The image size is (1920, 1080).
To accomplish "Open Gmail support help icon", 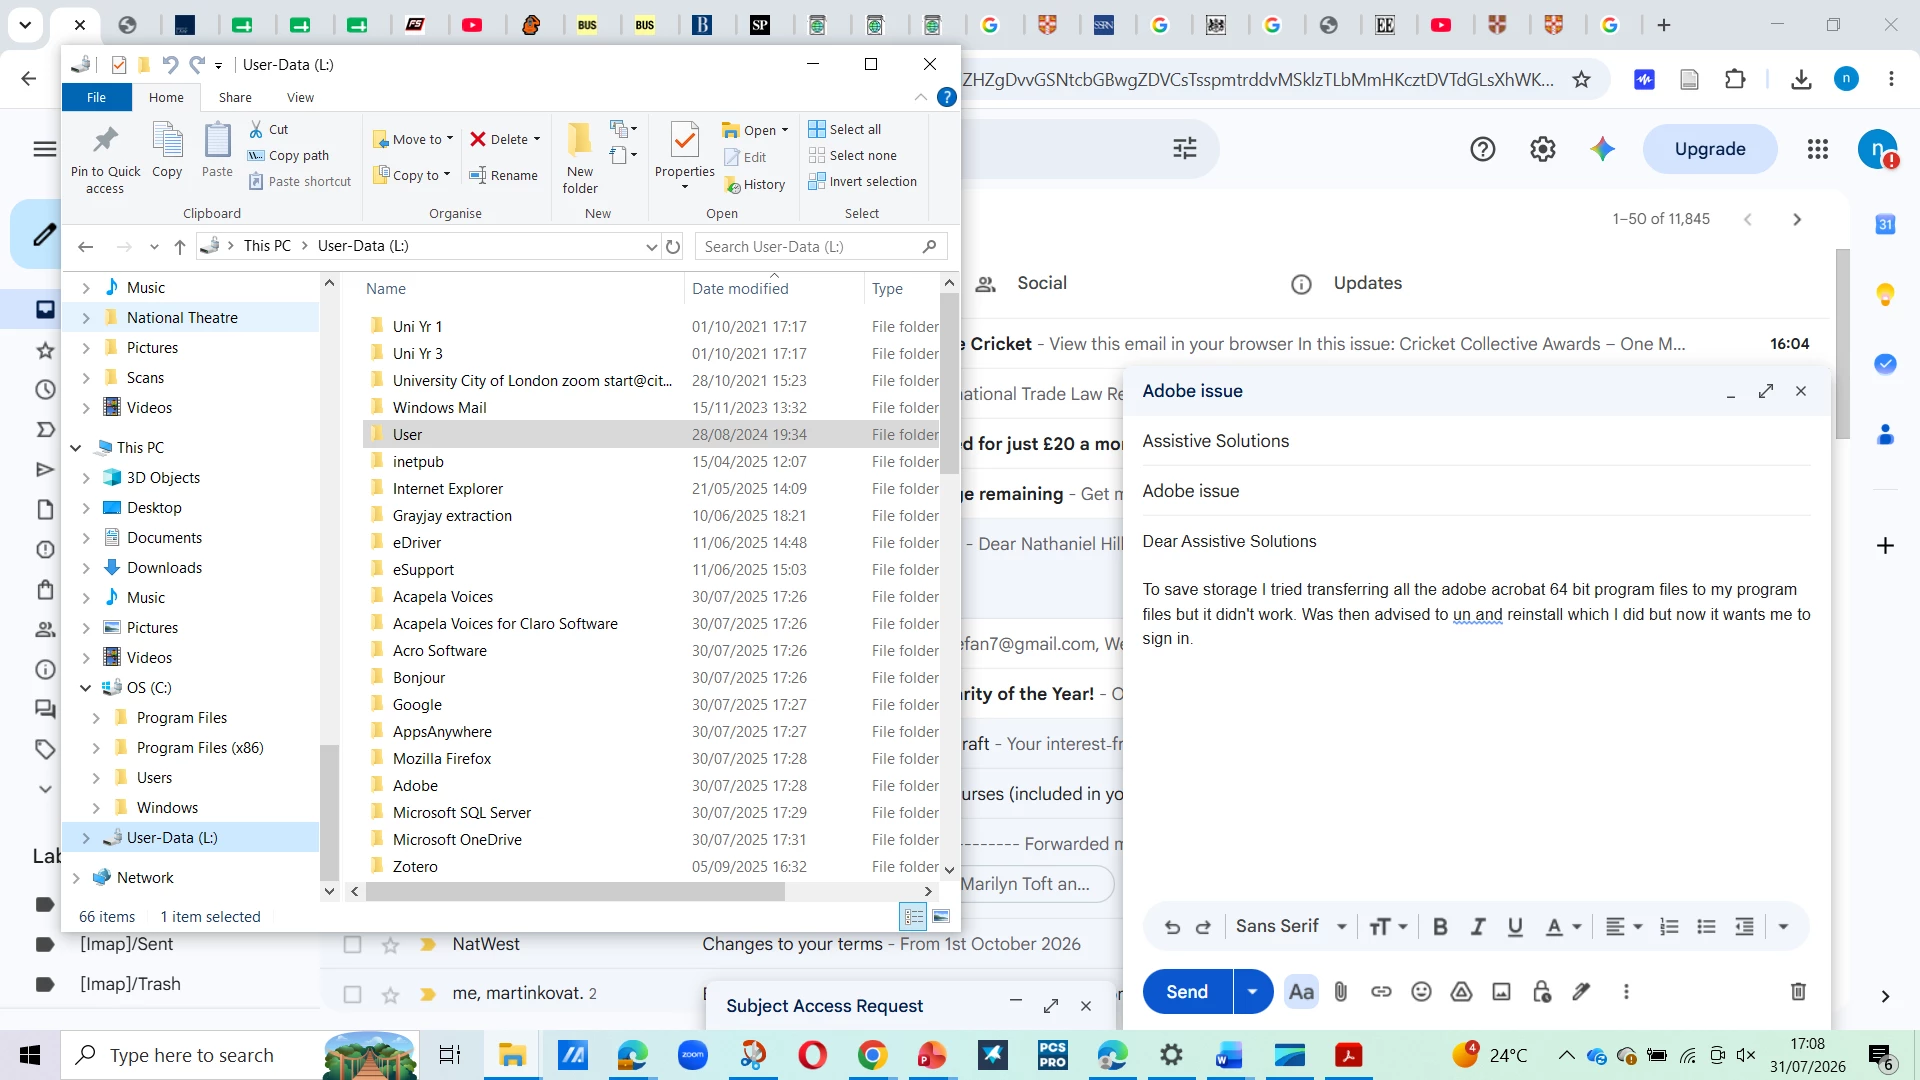I will tap(1483, 149).
